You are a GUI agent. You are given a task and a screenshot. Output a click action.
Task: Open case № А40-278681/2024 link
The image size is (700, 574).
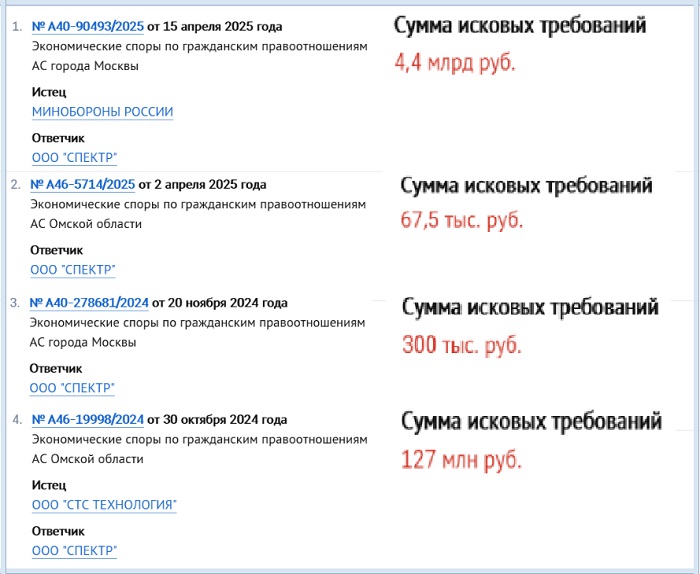(89, 303)
